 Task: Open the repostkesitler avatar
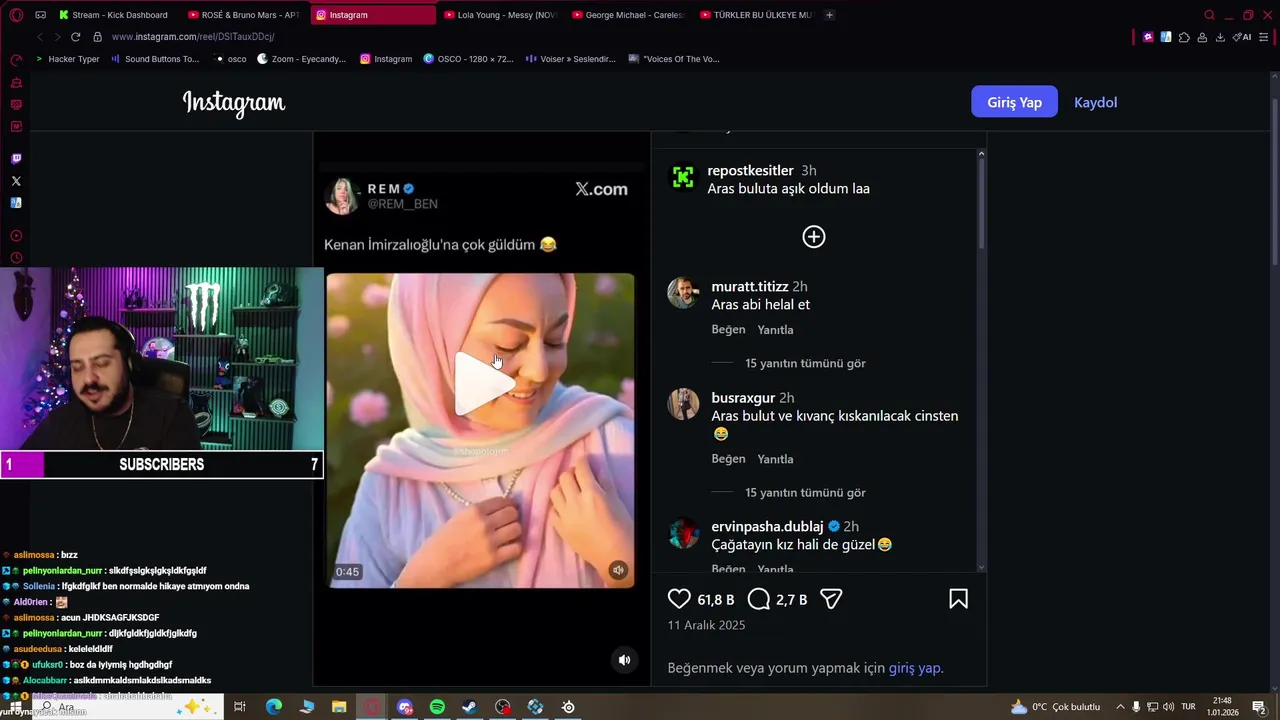683,178
